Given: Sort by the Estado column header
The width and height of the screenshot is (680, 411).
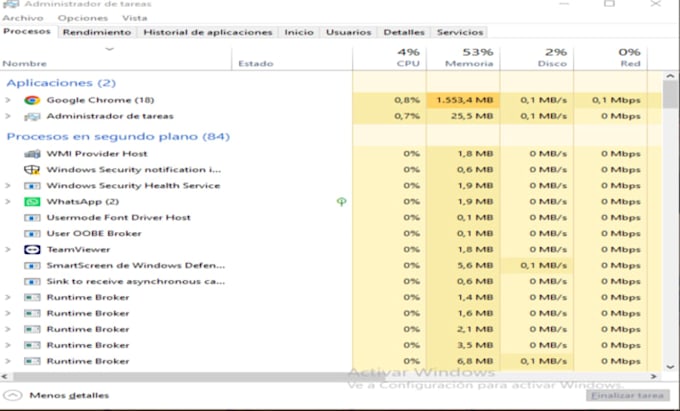Looking at the screenshot, I should pyautogui.click(x=292, y=59).
